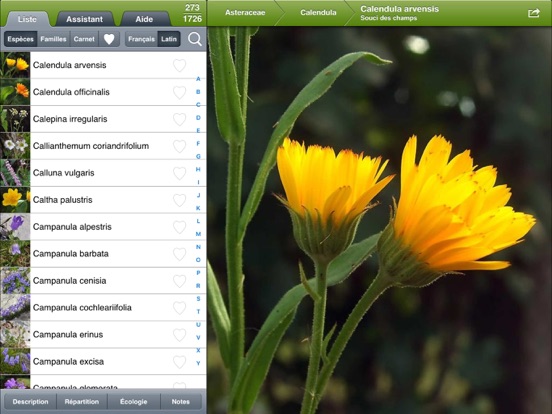
Task: Select Caltha palustris in list
Action: point(103,200)
